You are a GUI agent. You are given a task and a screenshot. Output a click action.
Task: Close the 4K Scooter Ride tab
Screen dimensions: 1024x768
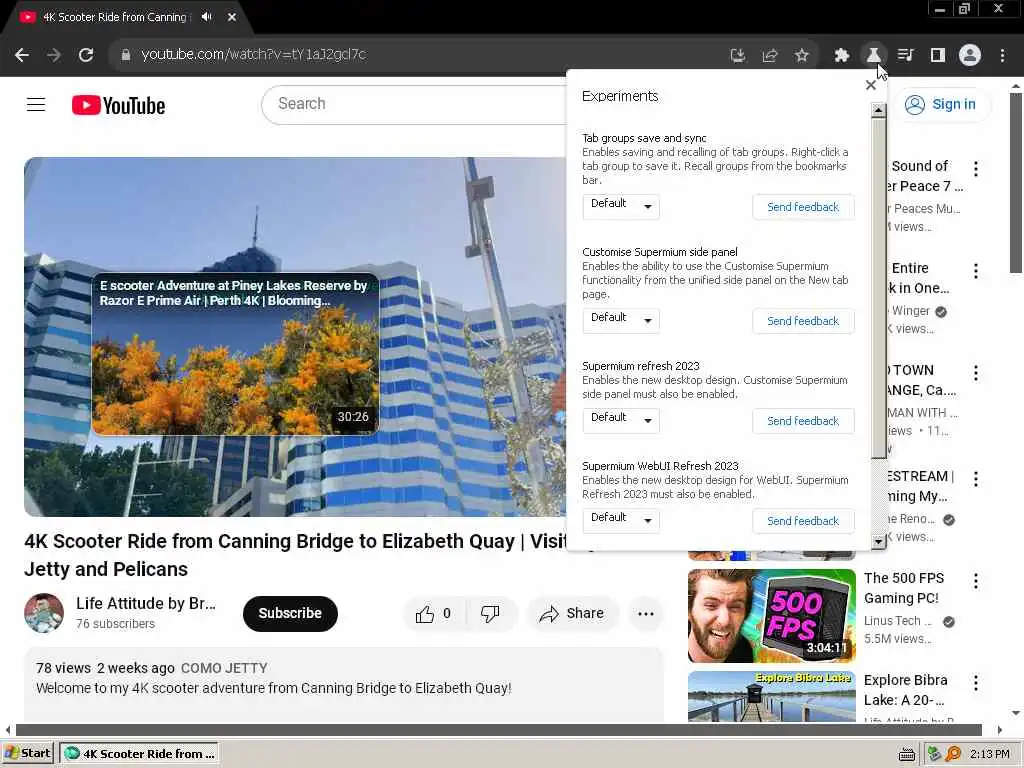(x=232, y=17)
